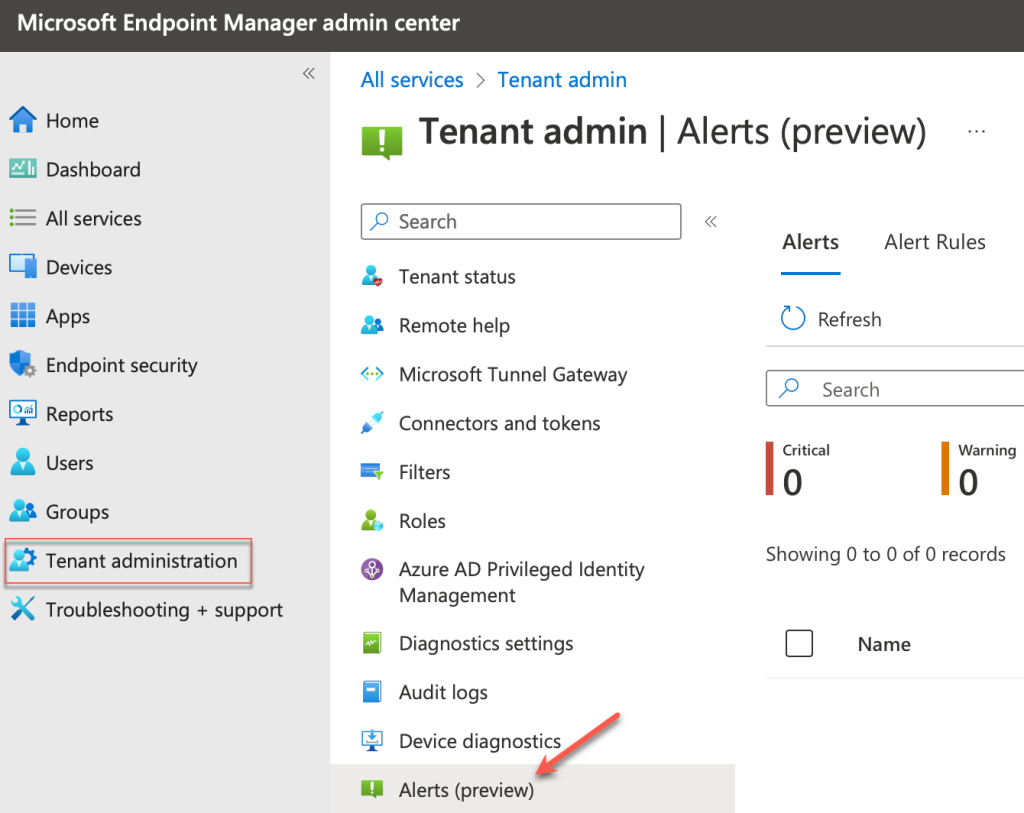
Task: Click the Azure AD Privileged Identity icon
Action: (x=372, y=569)
